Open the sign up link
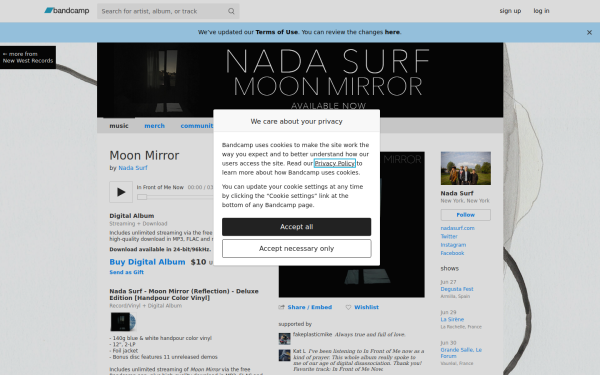 click(510, 11)
